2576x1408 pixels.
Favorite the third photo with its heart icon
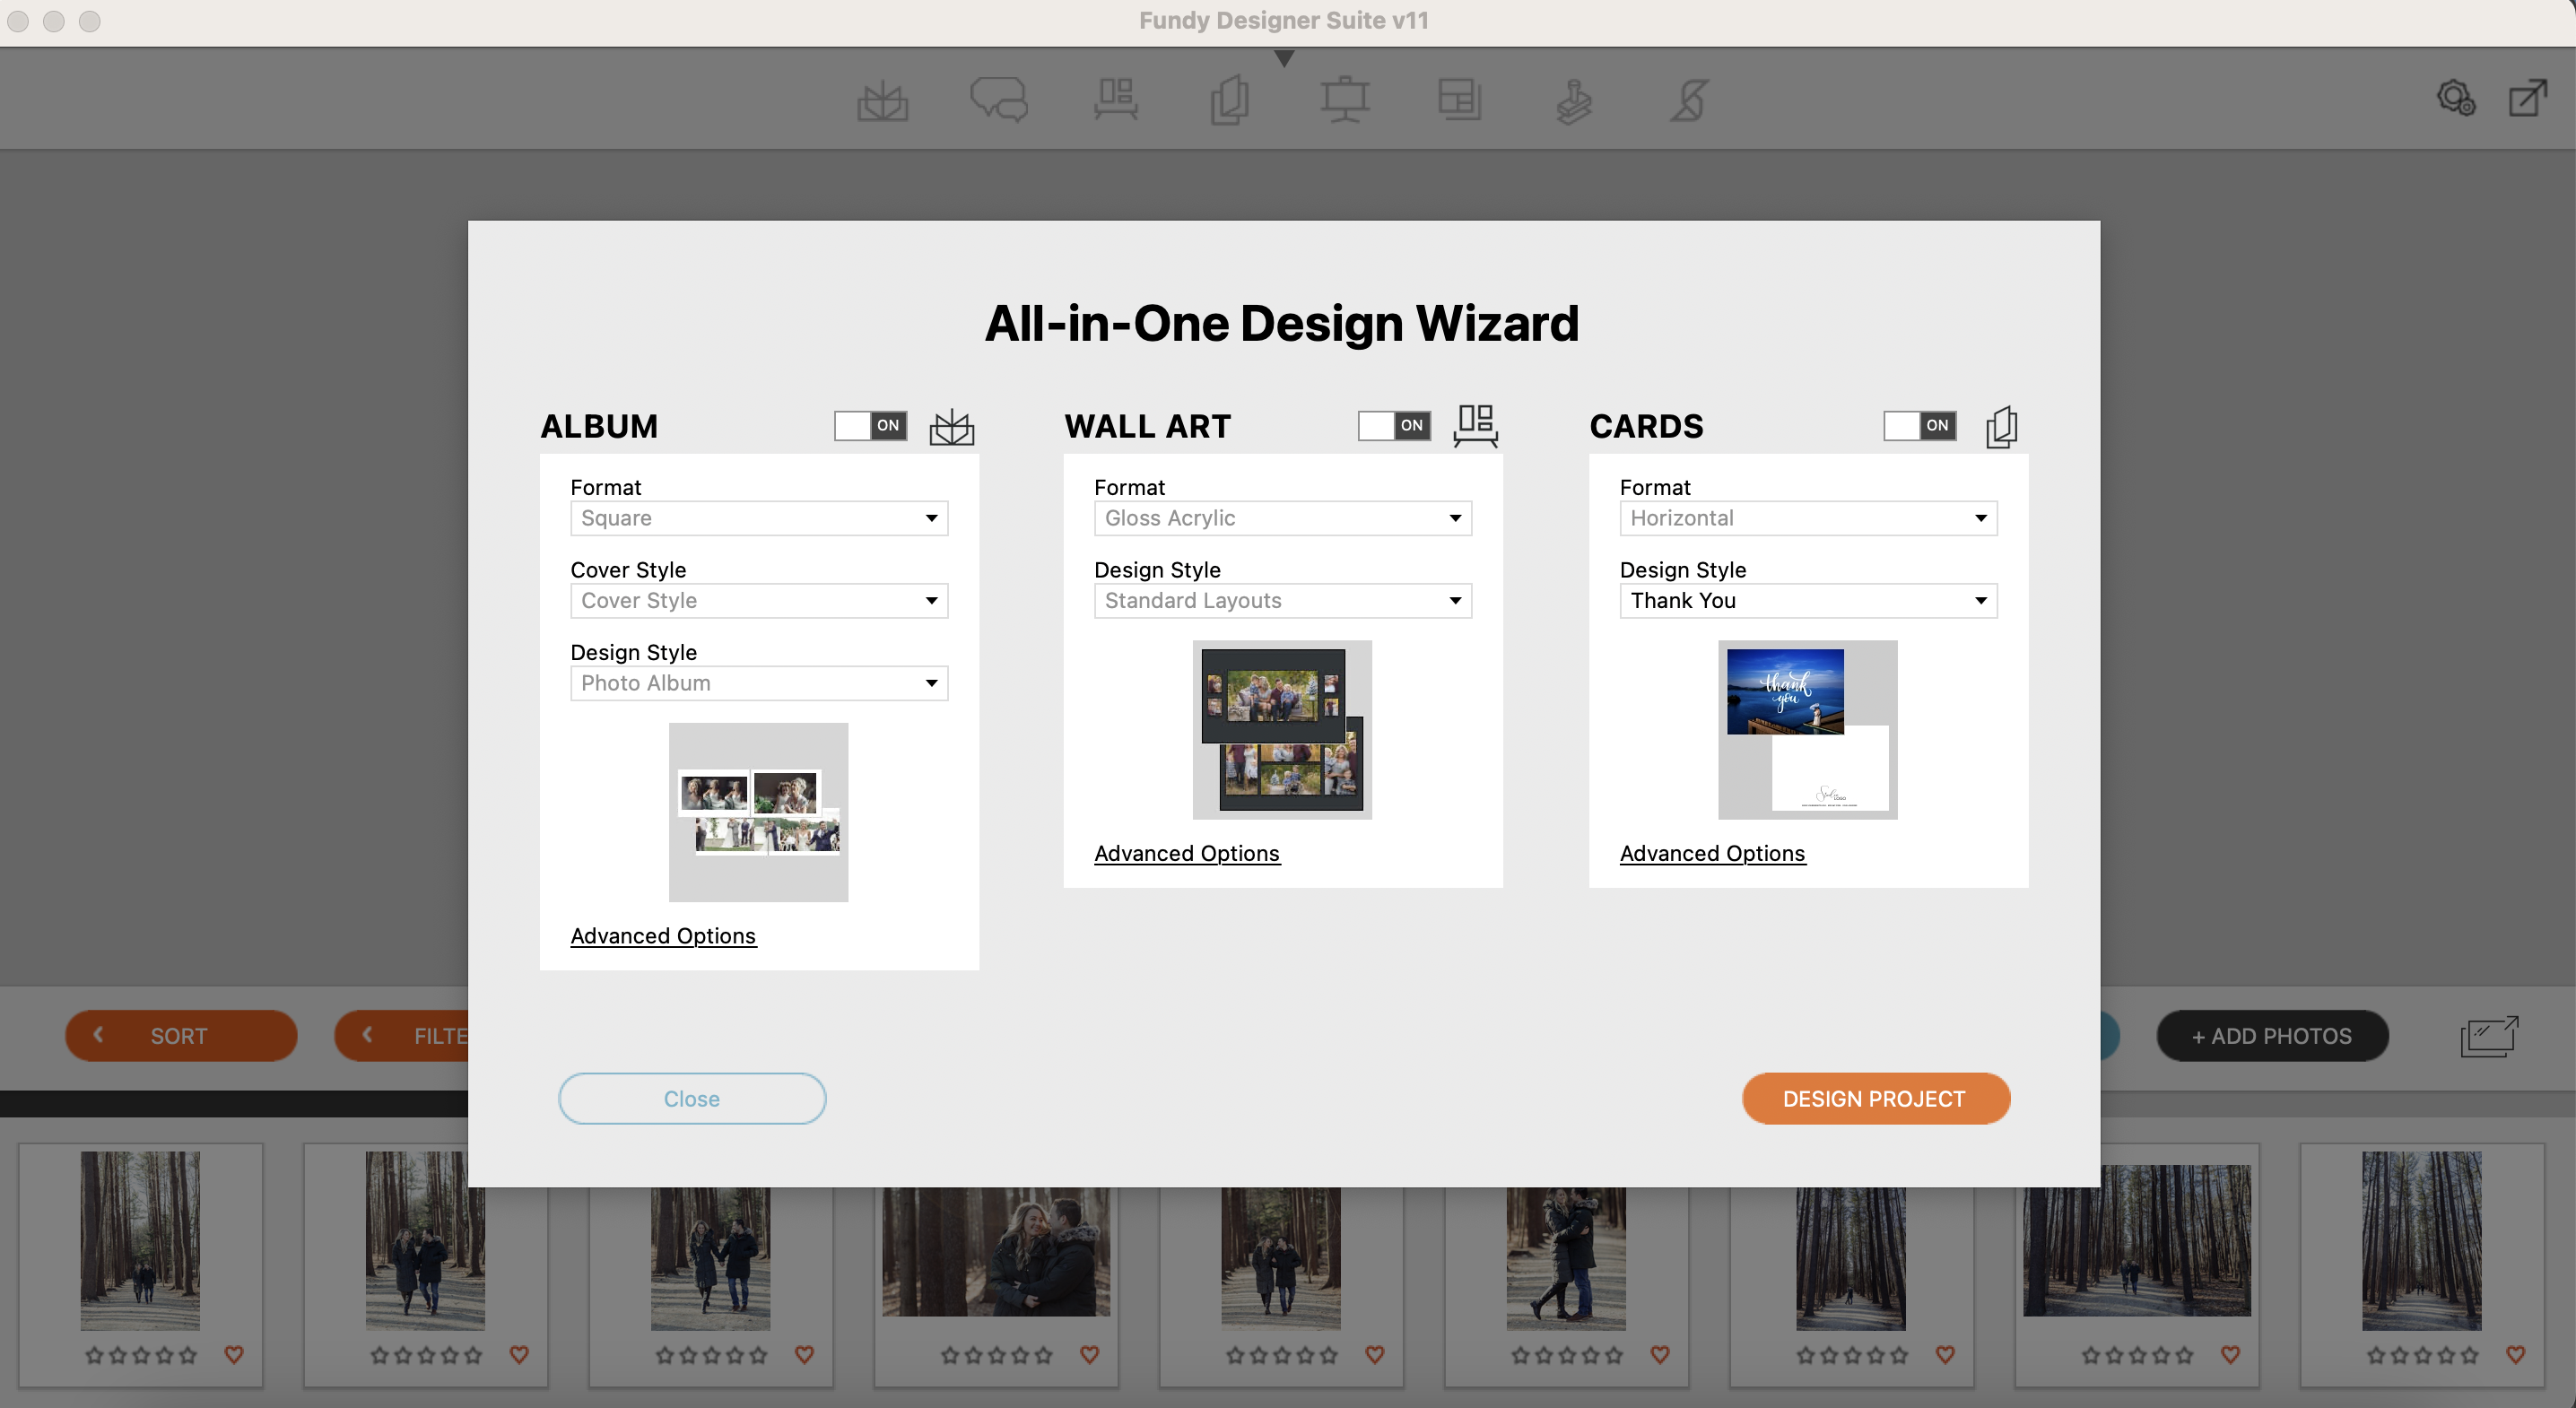pyautogui.click(x=804, y=1355)
